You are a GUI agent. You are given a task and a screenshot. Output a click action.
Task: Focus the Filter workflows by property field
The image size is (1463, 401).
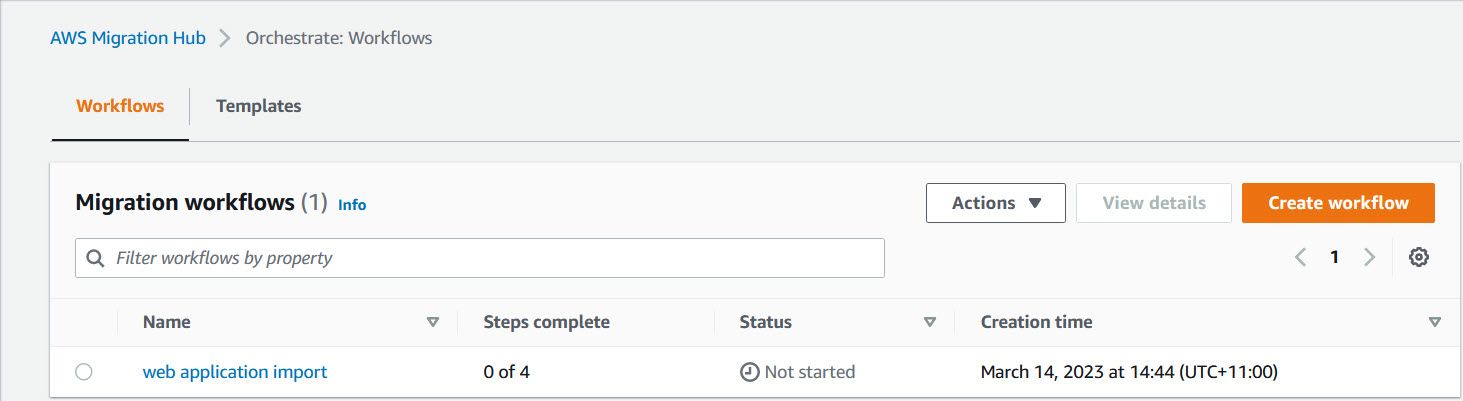pyautogui.click(x=480, y=258)
